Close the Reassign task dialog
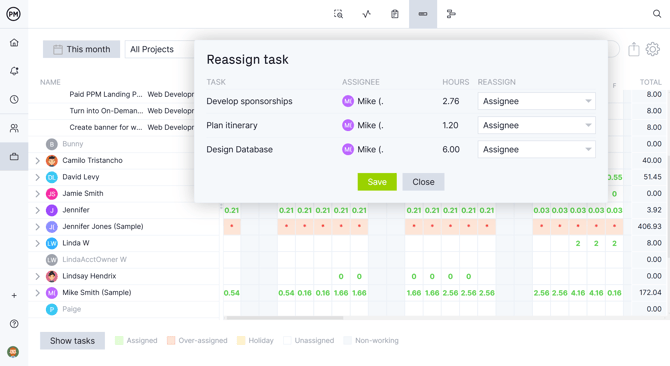 click(x=423, y=182)
